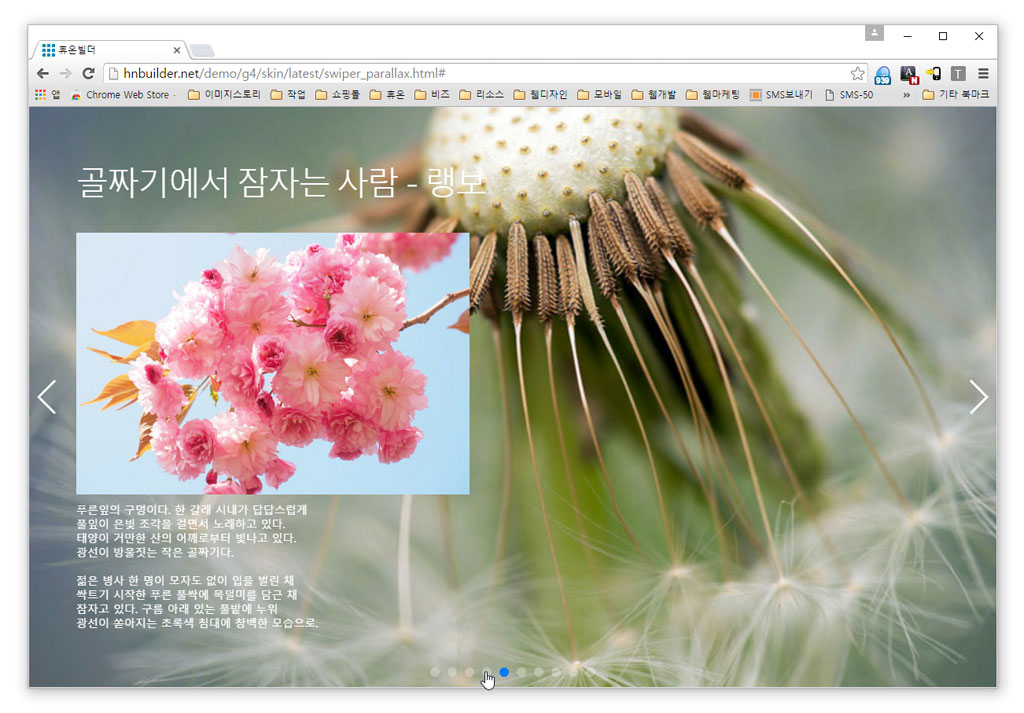Open a new tab
The height and width of the screenshot is (713, 1024).
coord(201,51)
